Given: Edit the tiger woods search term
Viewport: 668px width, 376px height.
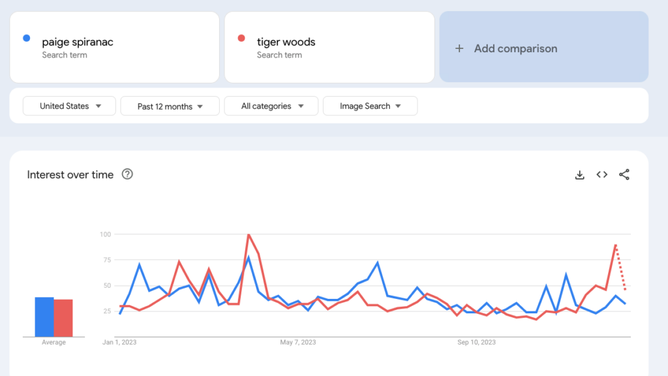Looking at the screenshot, I should point(329,47).
